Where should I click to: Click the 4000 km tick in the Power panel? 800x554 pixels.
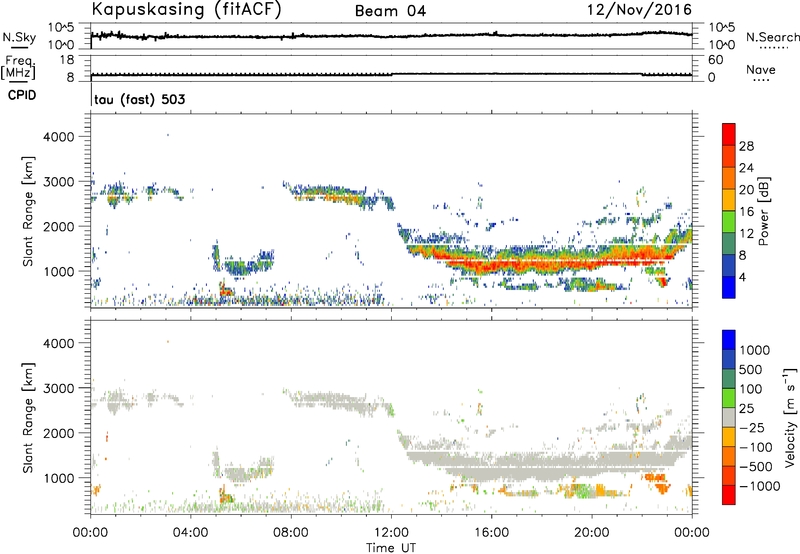click(x=58, y=137)
